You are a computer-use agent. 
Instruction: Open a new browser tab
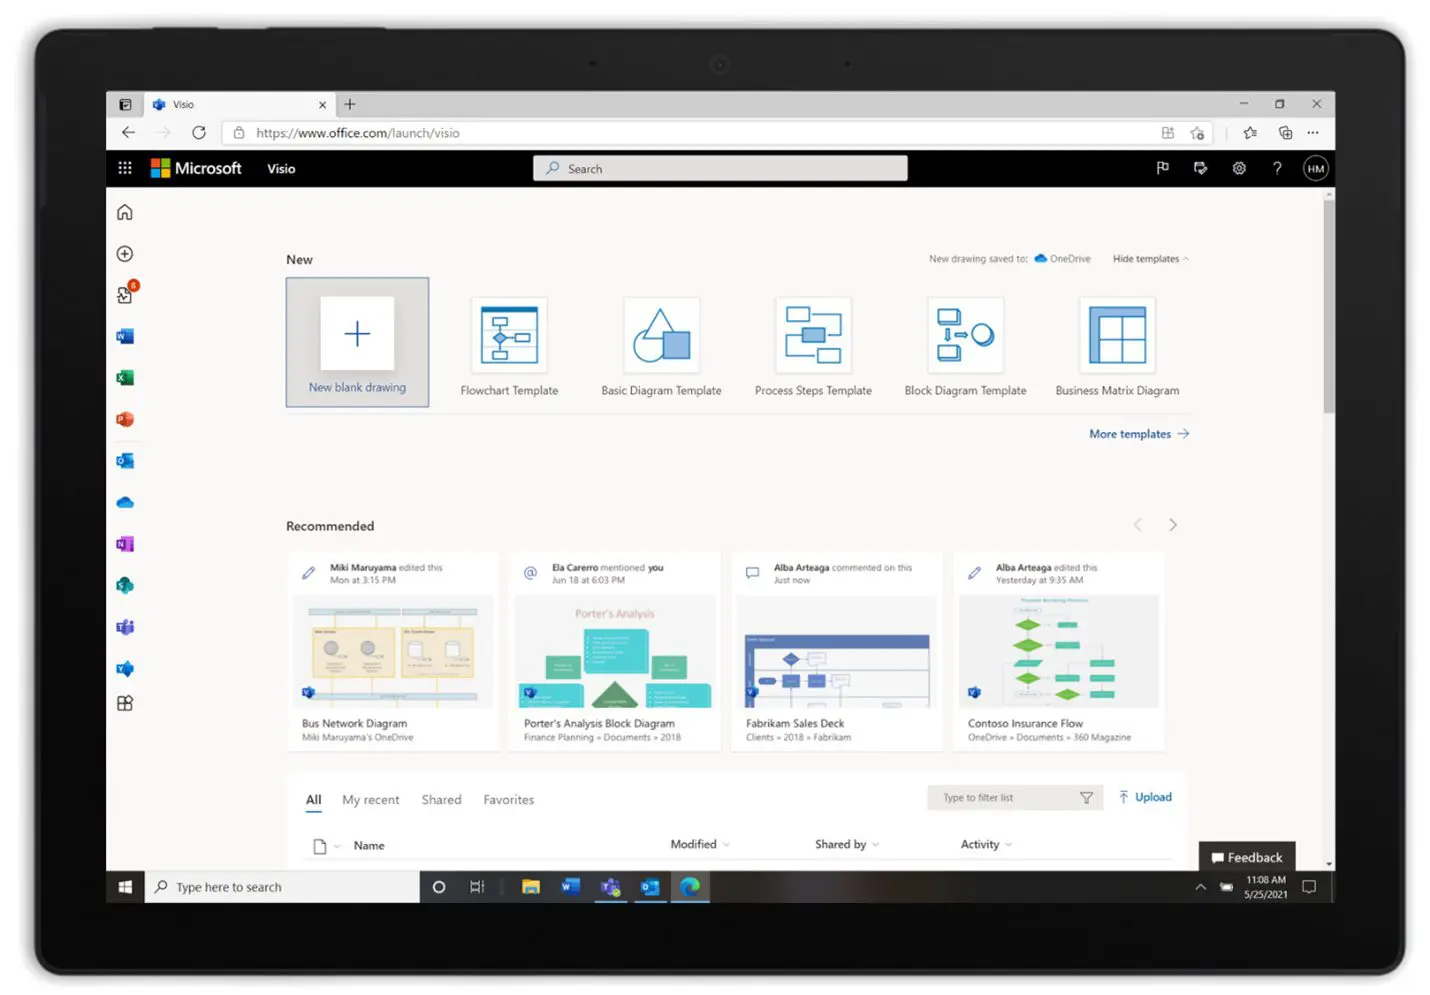(350, 104)
